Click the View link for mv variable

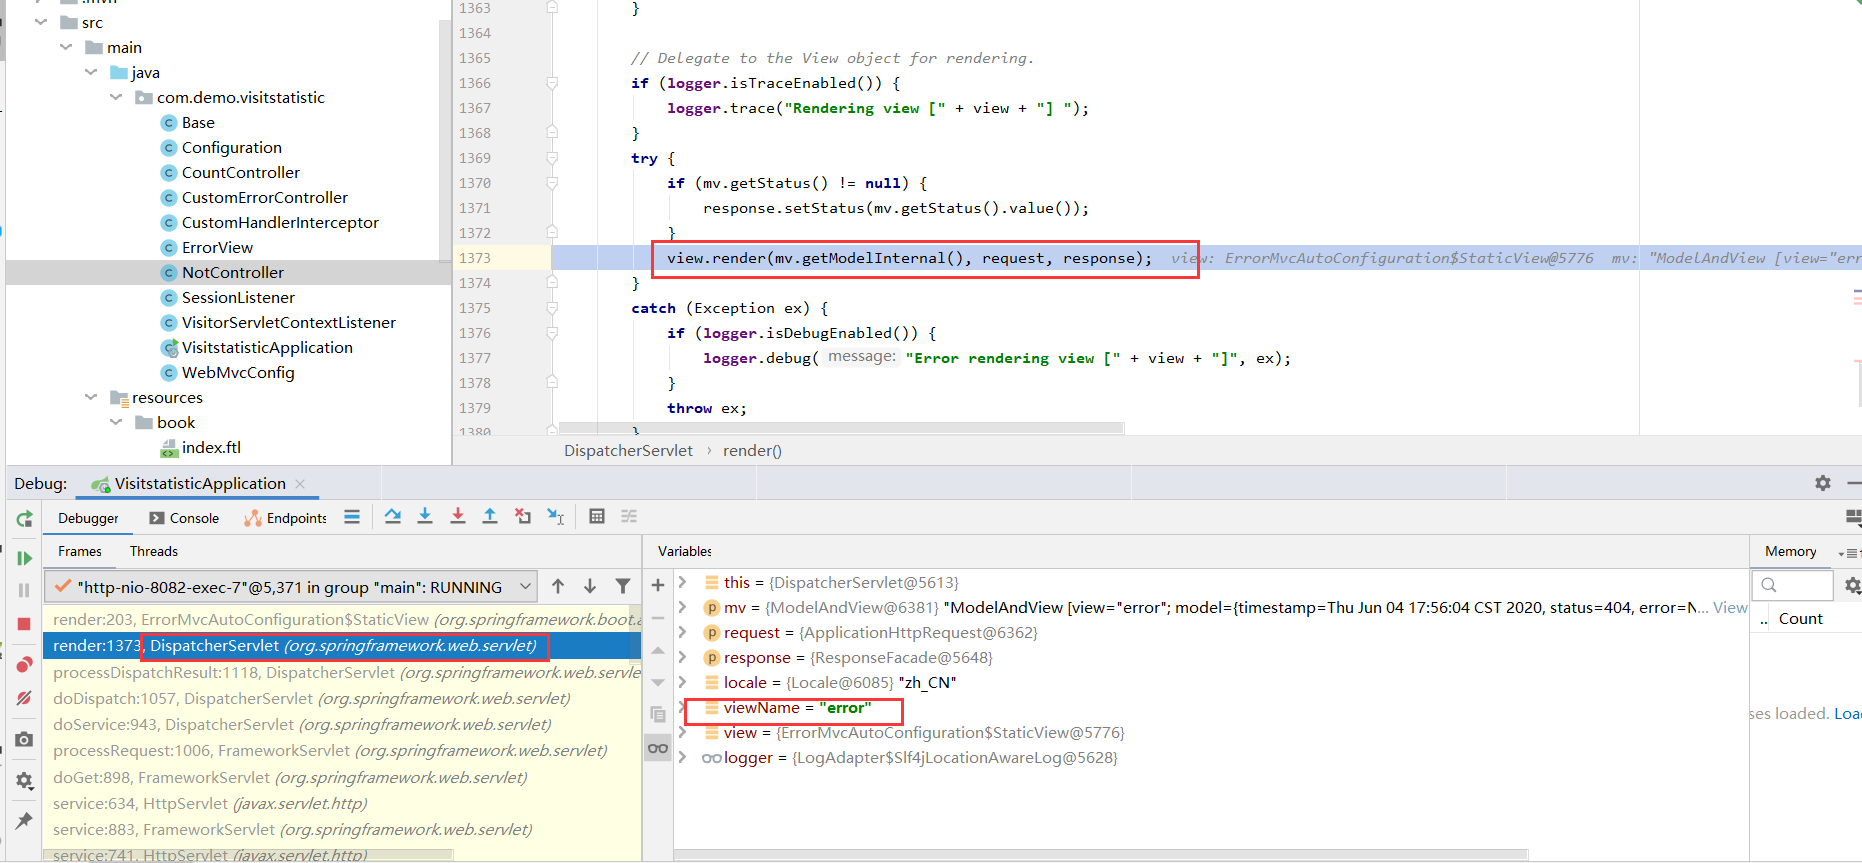(1730, 607)
